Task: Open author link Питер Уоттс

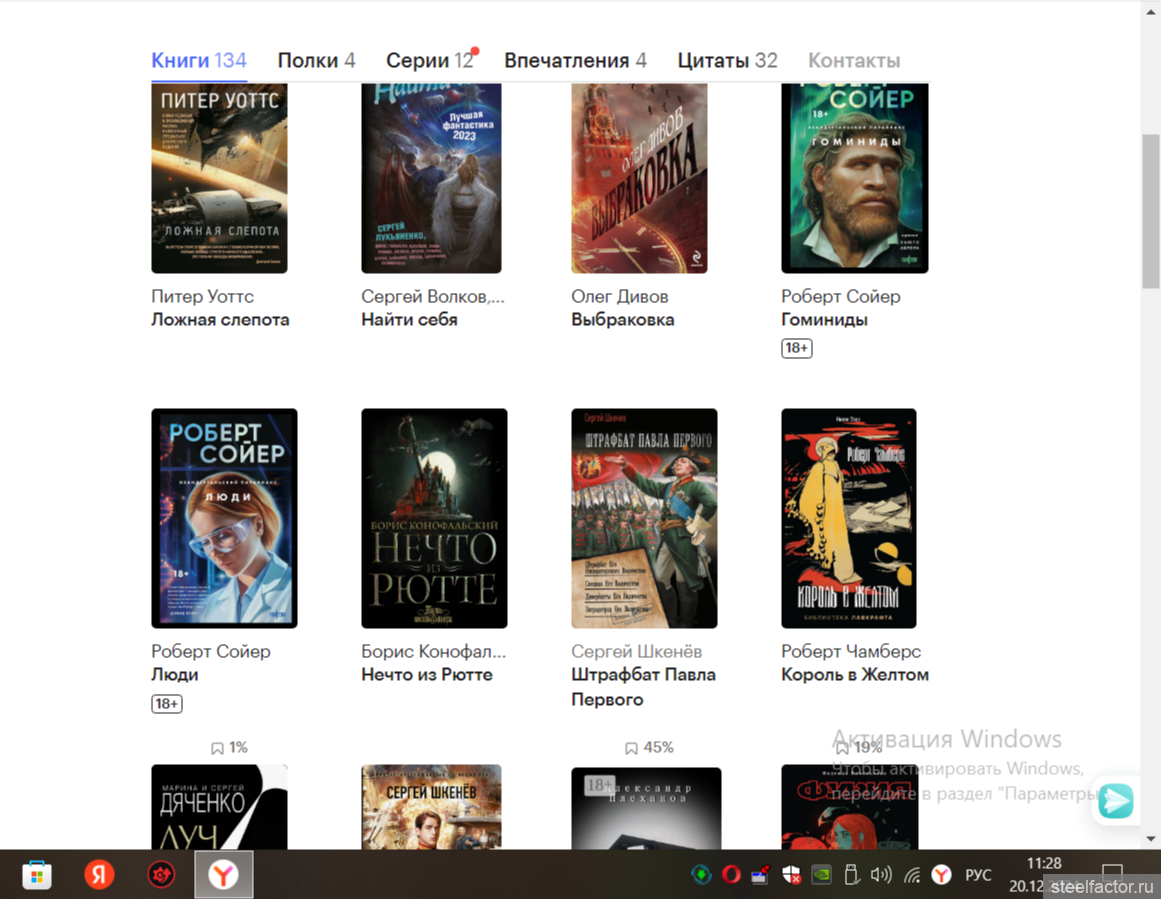Action: click(x=202, y=296)
